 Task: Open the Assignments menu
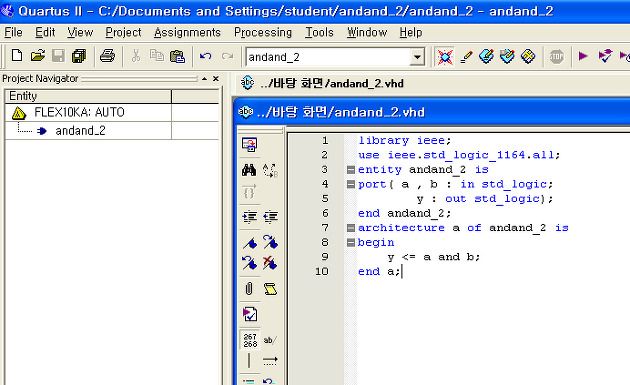click(187, 32)
